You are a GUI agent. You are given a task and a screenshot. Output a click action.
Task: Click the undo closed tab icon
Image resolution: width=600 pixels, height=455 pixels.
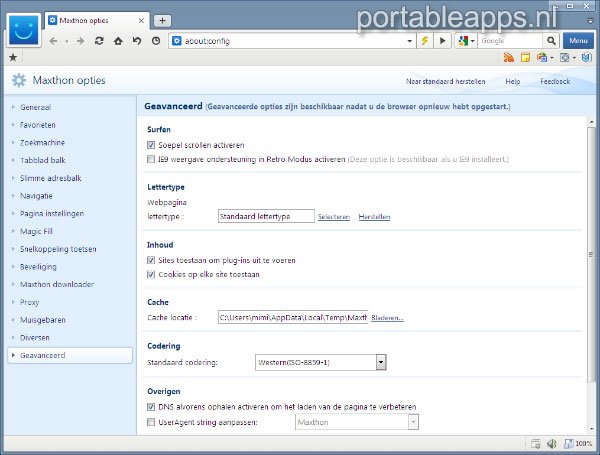click(x=137, y=41)
